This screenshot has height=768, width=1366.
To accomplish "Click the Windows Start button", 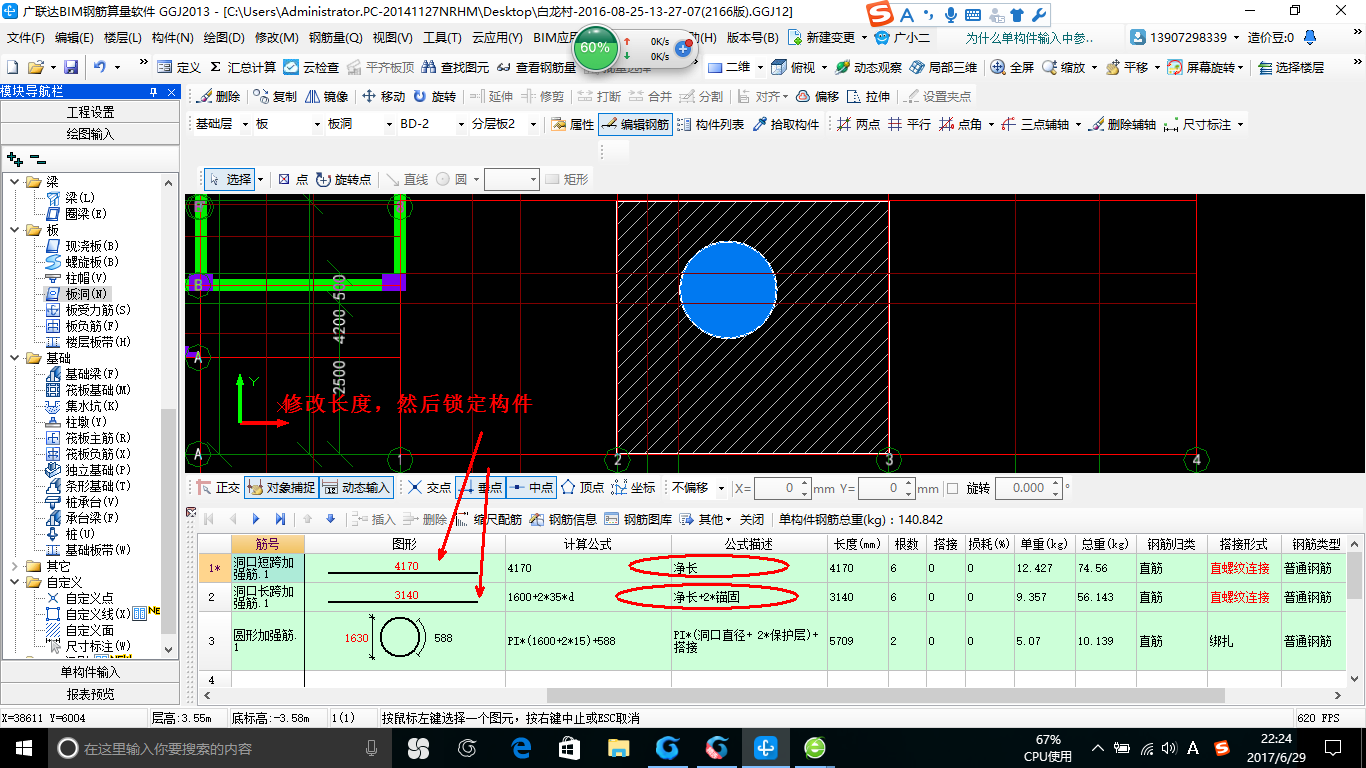I will [23, 747].
